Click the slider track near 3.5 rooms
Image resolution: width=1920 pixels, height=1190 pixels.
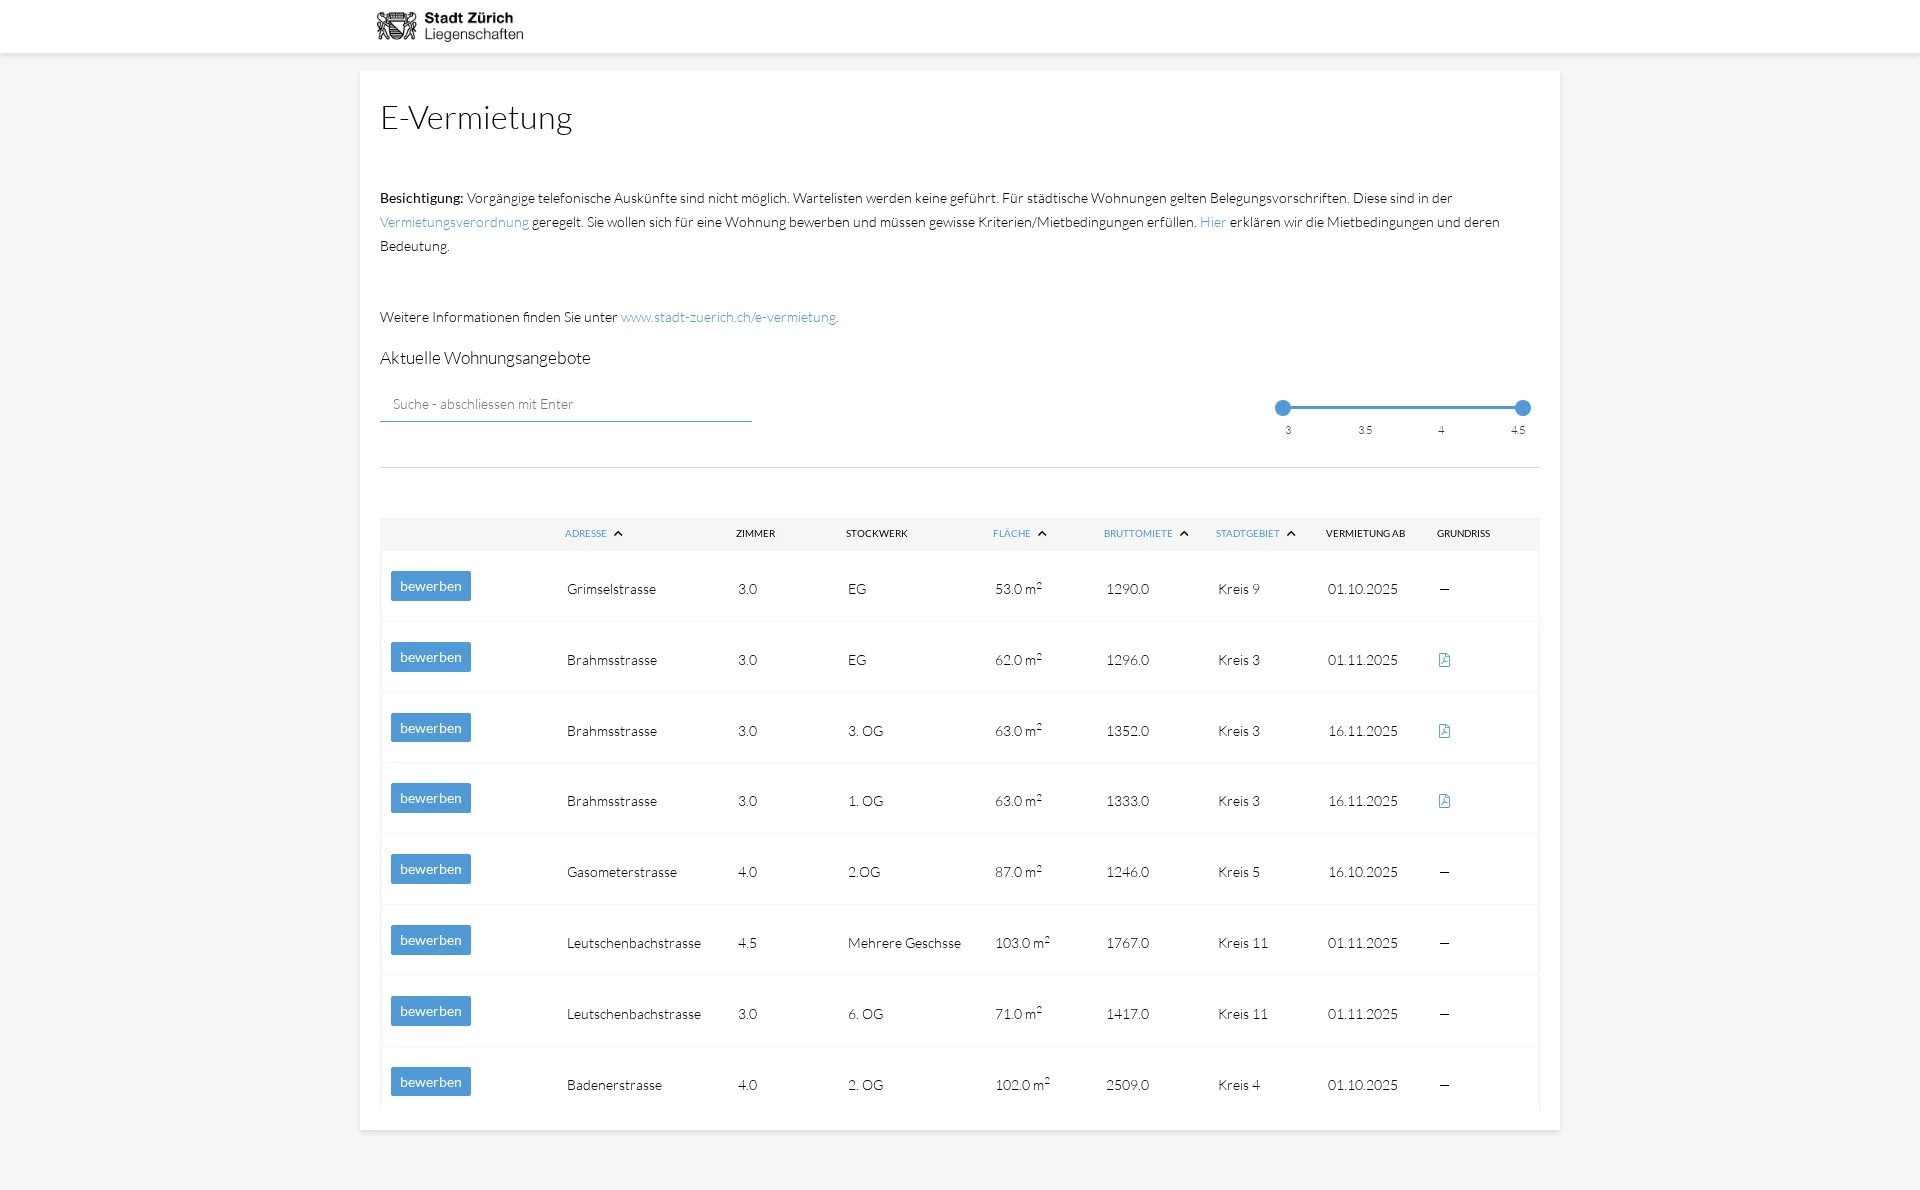pyautogui.click(x=1365, y=408)
